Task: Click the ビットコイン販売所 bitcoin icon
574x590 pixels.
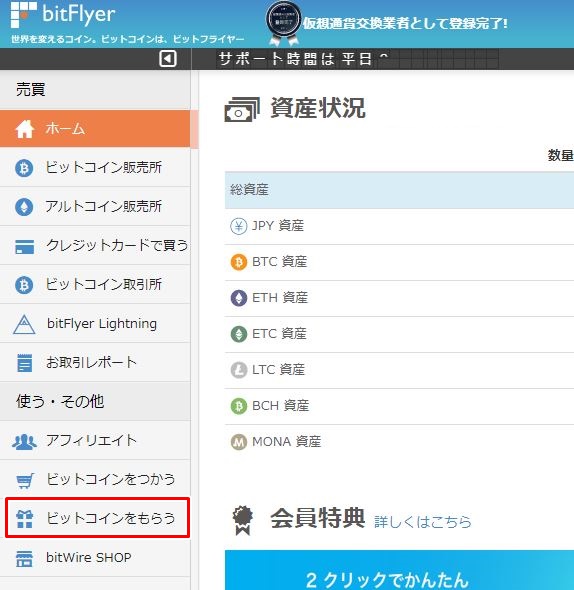Action: 24,168
